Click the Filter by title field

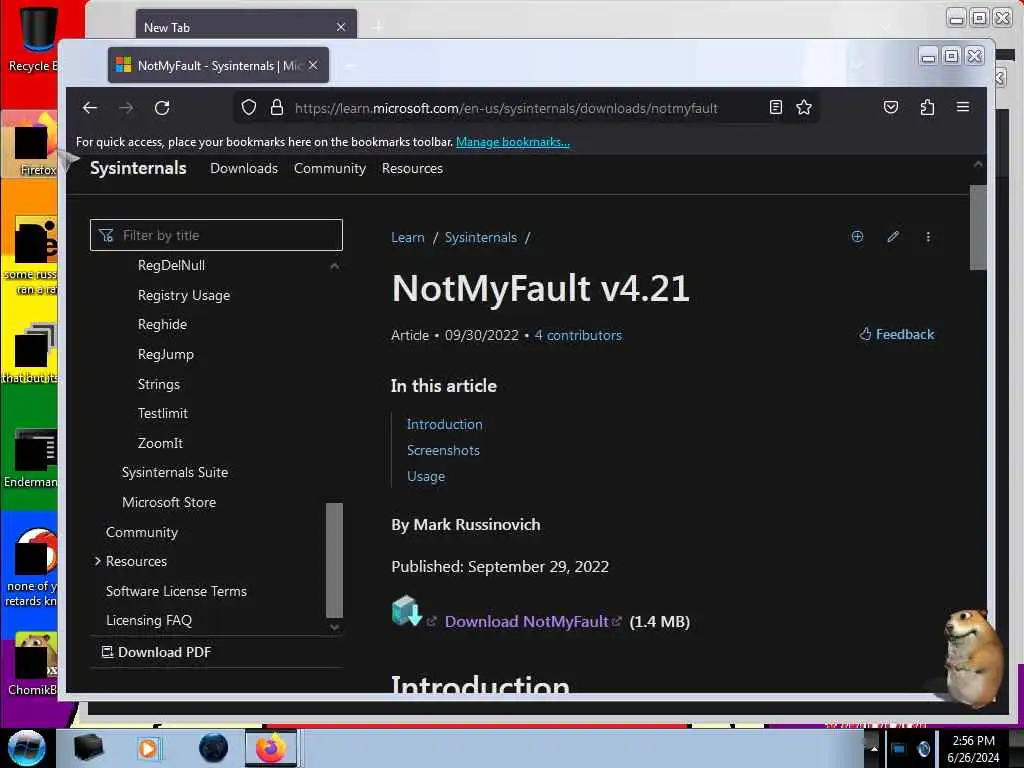(x=216, y=235)
